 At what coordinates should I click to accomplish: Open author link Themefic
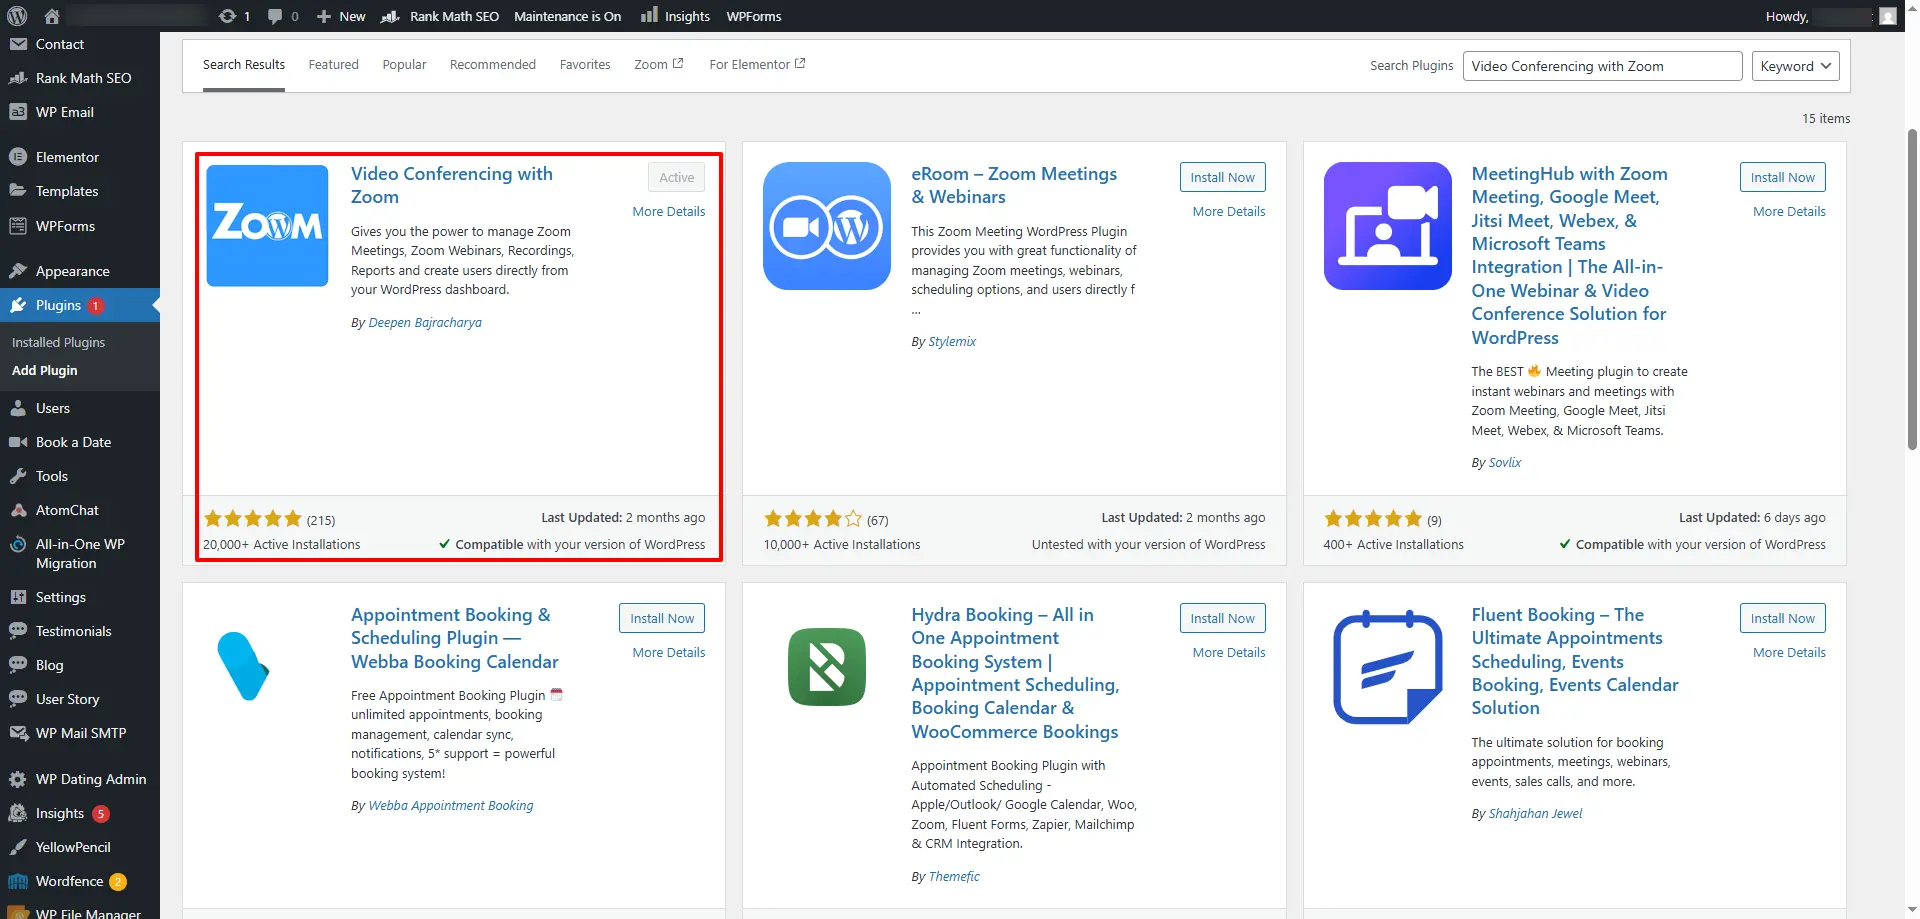pyautogui.click(x=954, y=876)
